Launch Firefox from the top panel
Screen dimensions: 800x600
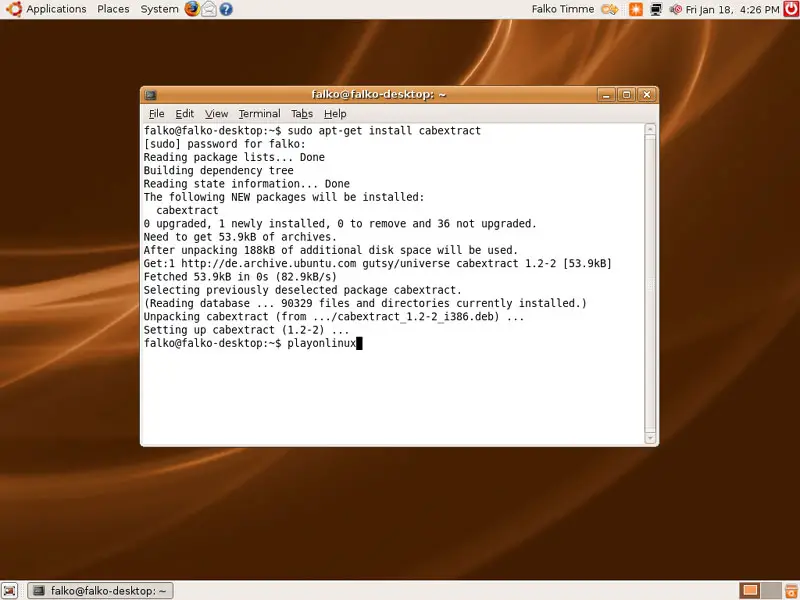(x=192, y=9)
